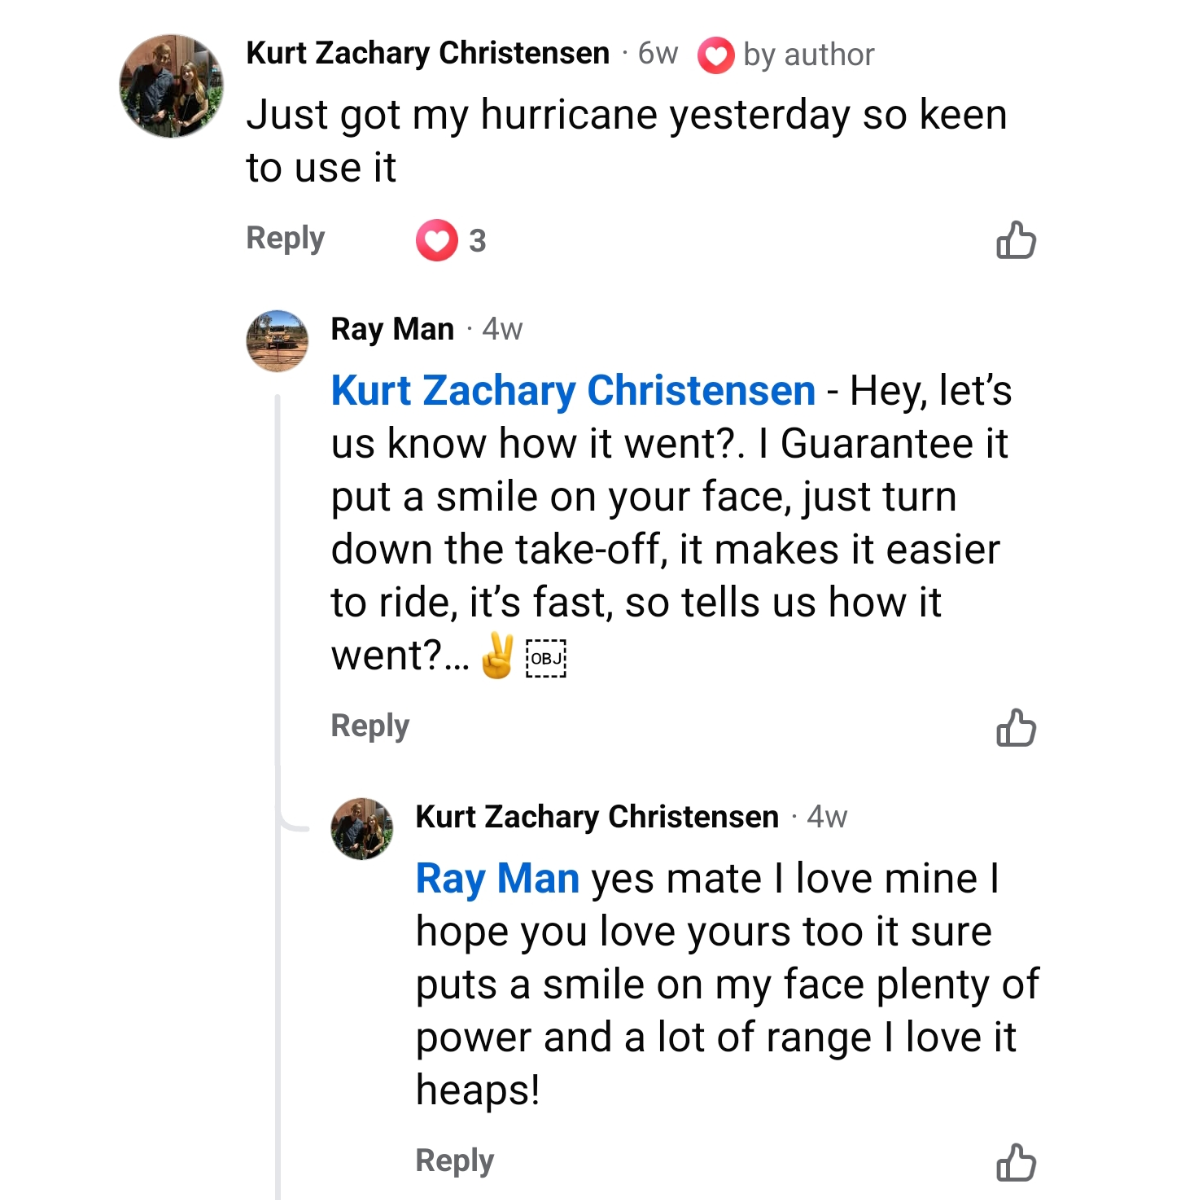Image resolution: width=1200 pixels, height=1200 pixels.
Task: Click the heart 'by author' badge
Action: (x=715, y=55)
